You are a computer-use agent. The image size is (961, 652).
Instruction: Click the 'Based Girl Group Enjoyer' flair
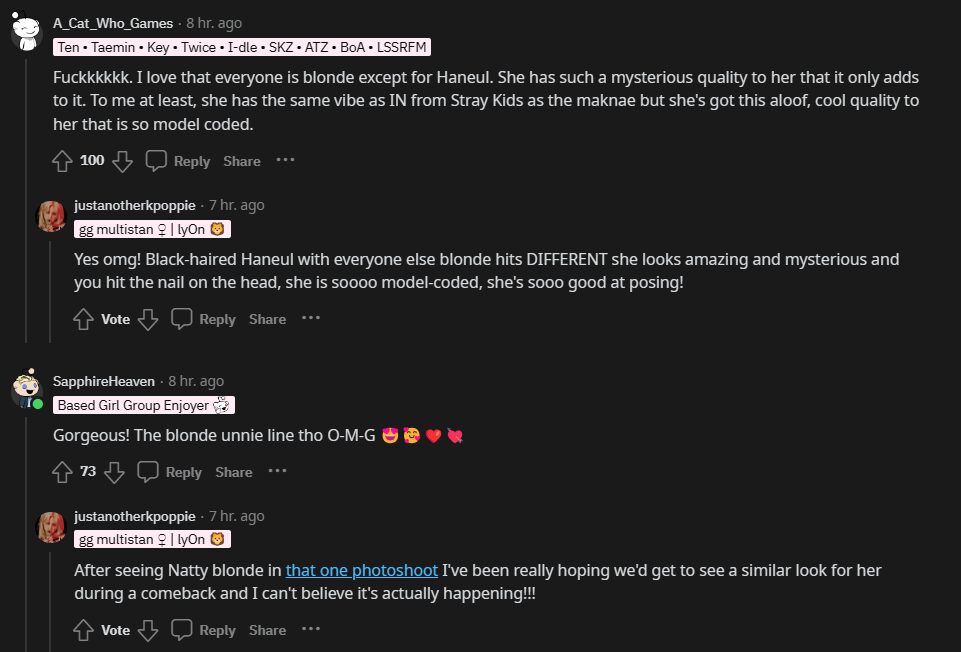(x=144, y=405)
